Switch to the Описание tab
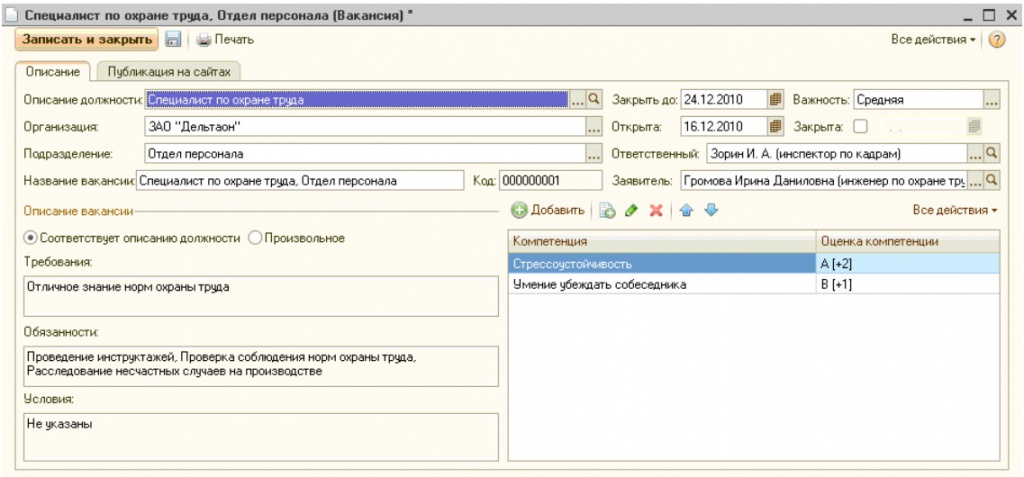Image resolution: width=1024 pixels, height=477 pixels. click(x=54, y=72)
